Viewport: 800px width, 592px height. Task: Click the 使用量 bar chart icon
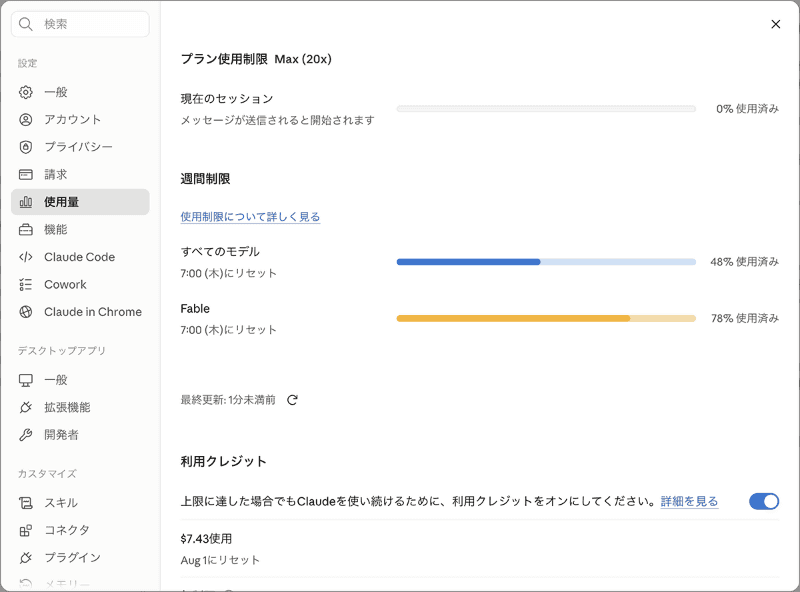(x=26, y=202)
